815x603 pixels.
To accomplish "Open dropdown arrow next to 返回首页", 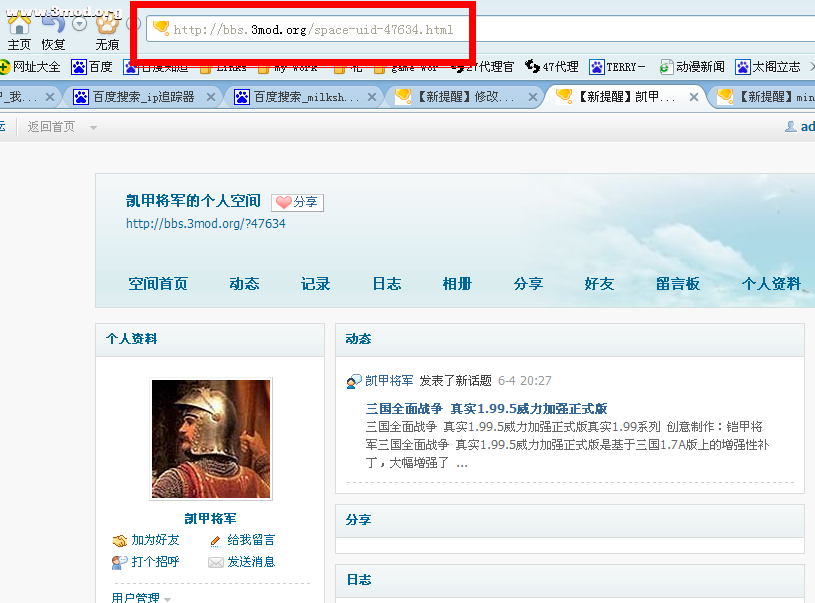I will pyautogui.click(x=94, y=127).
